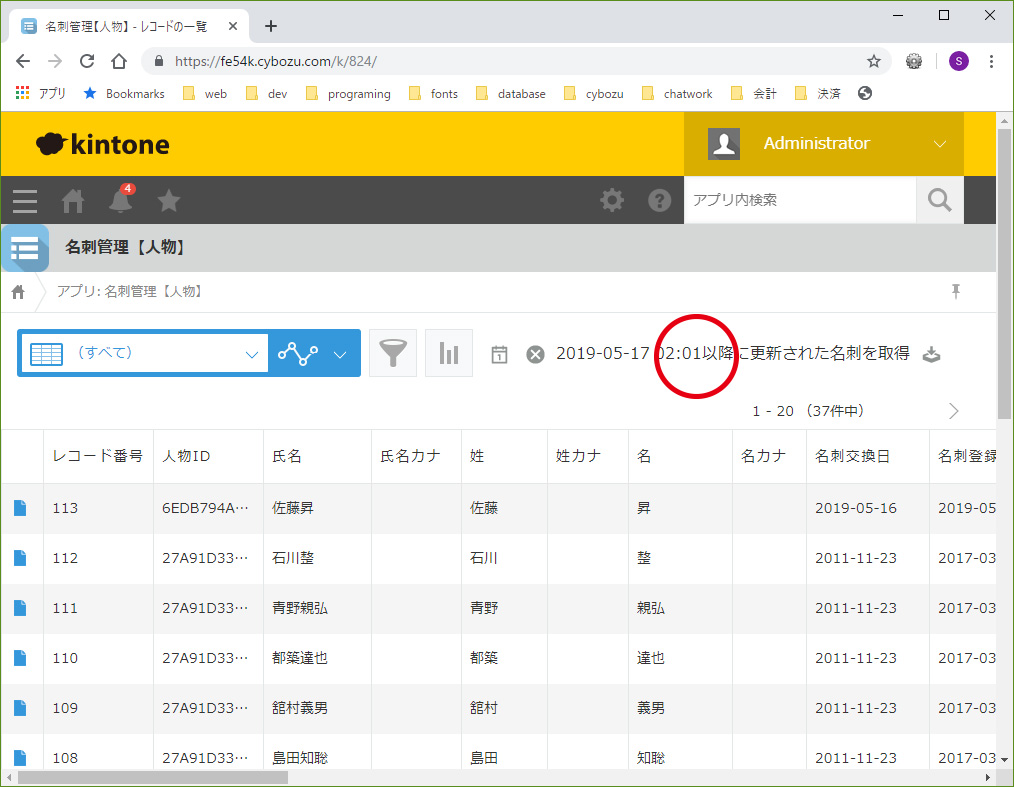This screenshot has height=787, width=1014.
Task: Click the download business cards icon
Action: click(931, 354)
